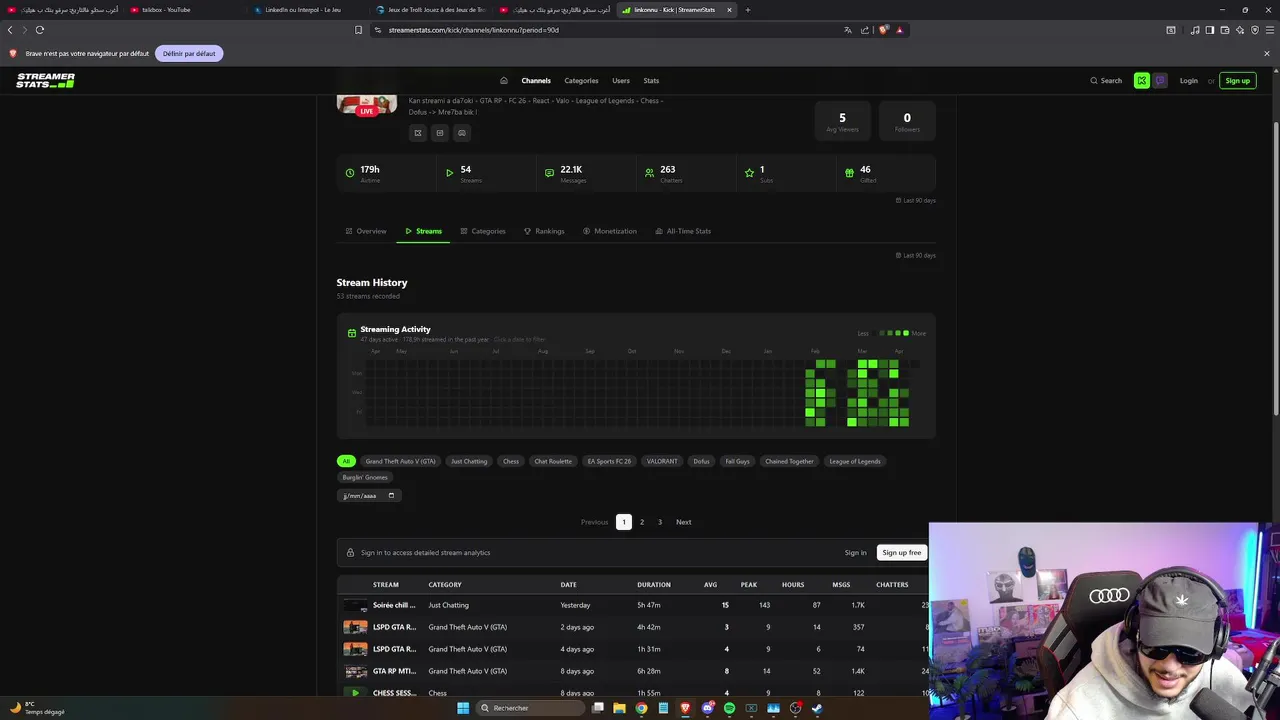Select the Twitch platform icon in header
The width and height of the screenshot is (1280, 720).
pos(1160,81)
